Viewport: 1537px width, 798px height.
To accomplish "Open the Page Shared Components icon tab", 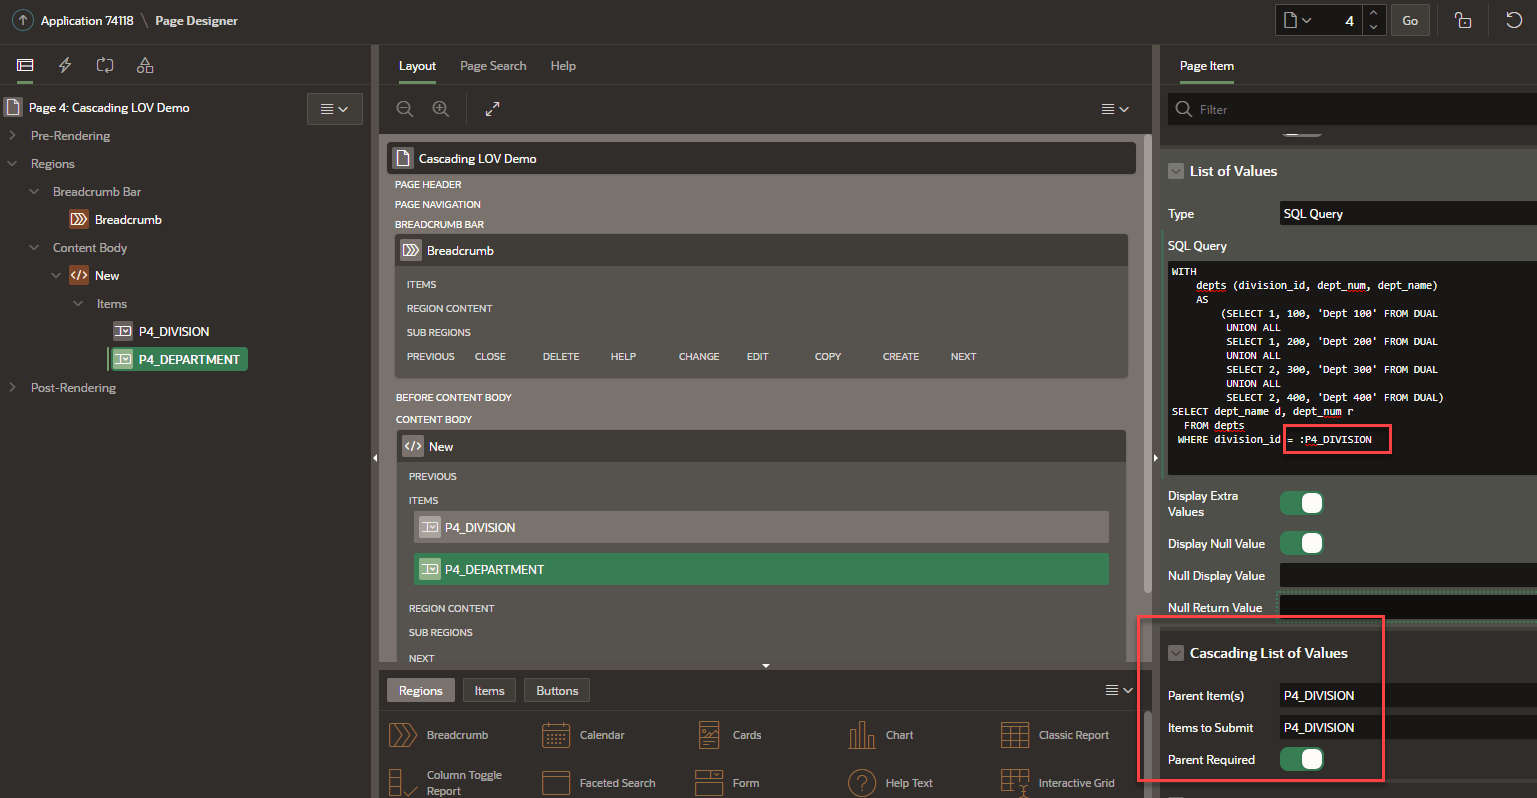I will pyautogui.click(x=145, y=65).
